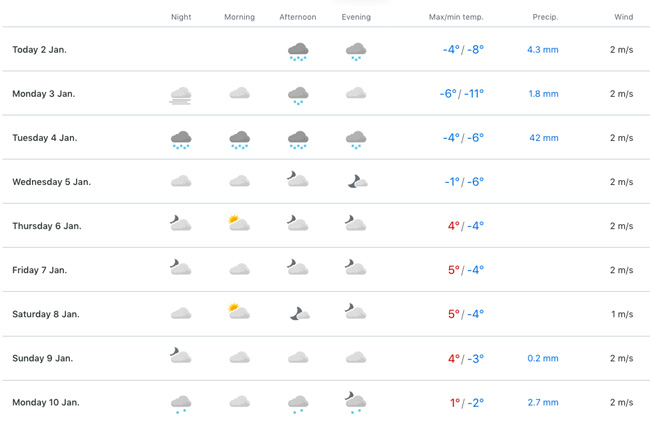Select the Max/min temp. column header

point(456,17)
